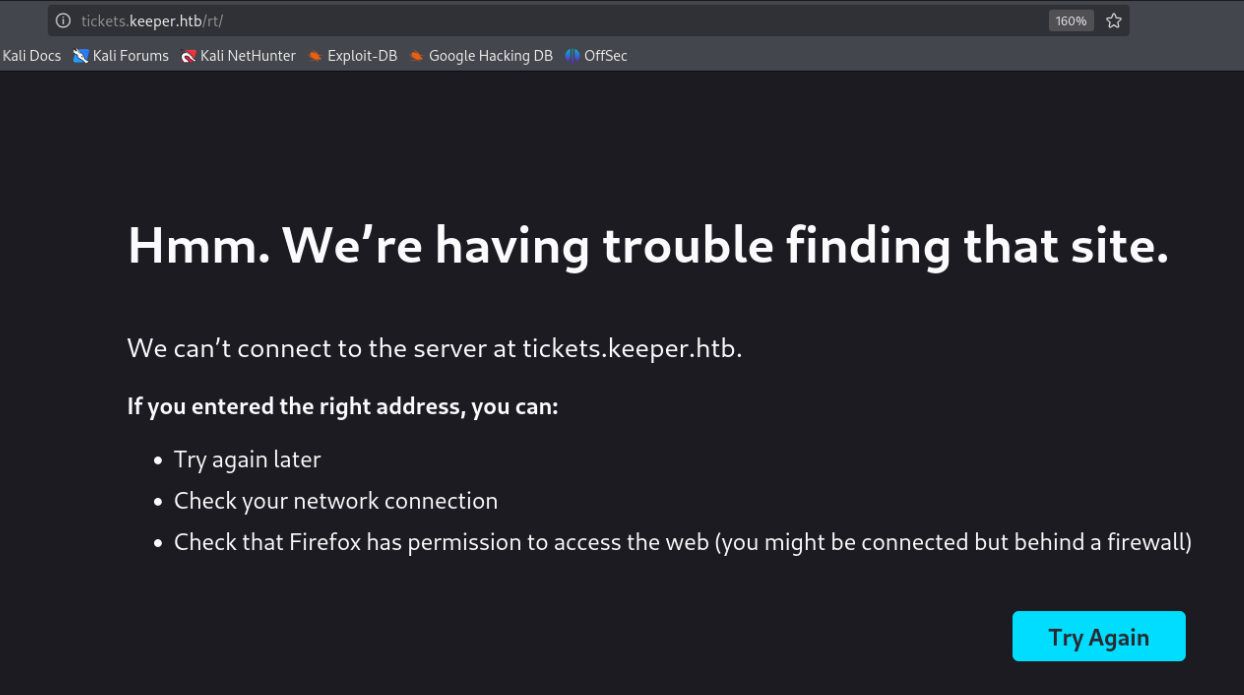This screenshot has width=1244, height=695.
Task: Click the OffSec favicon icon
Action: coord(572,56)
